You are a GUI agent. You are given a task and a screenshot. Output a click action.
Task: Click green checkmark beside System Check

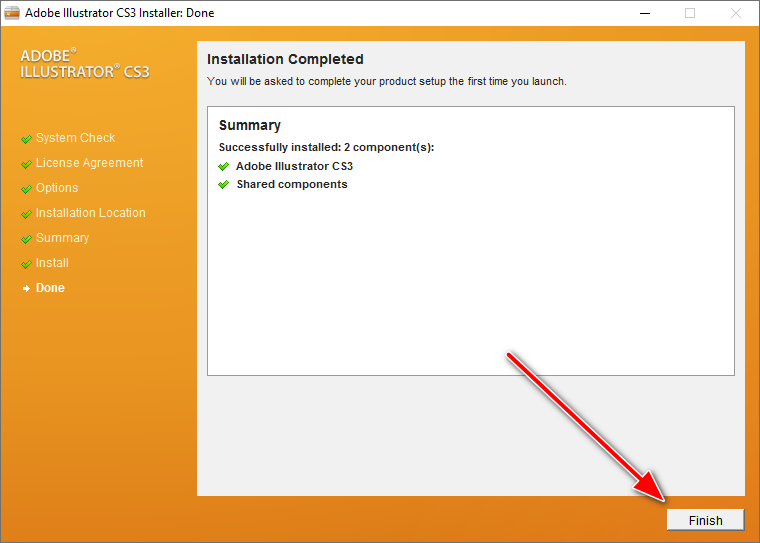click(x=26, y=139)
